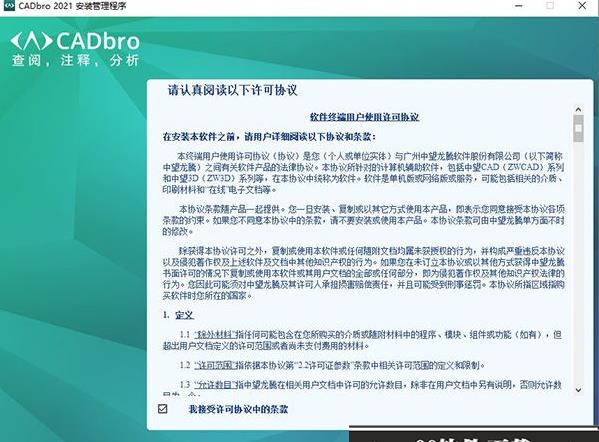Click the underlined 软件终端用户使用许可协议 title
Viewport: 599px width, 442px height.
364,117
